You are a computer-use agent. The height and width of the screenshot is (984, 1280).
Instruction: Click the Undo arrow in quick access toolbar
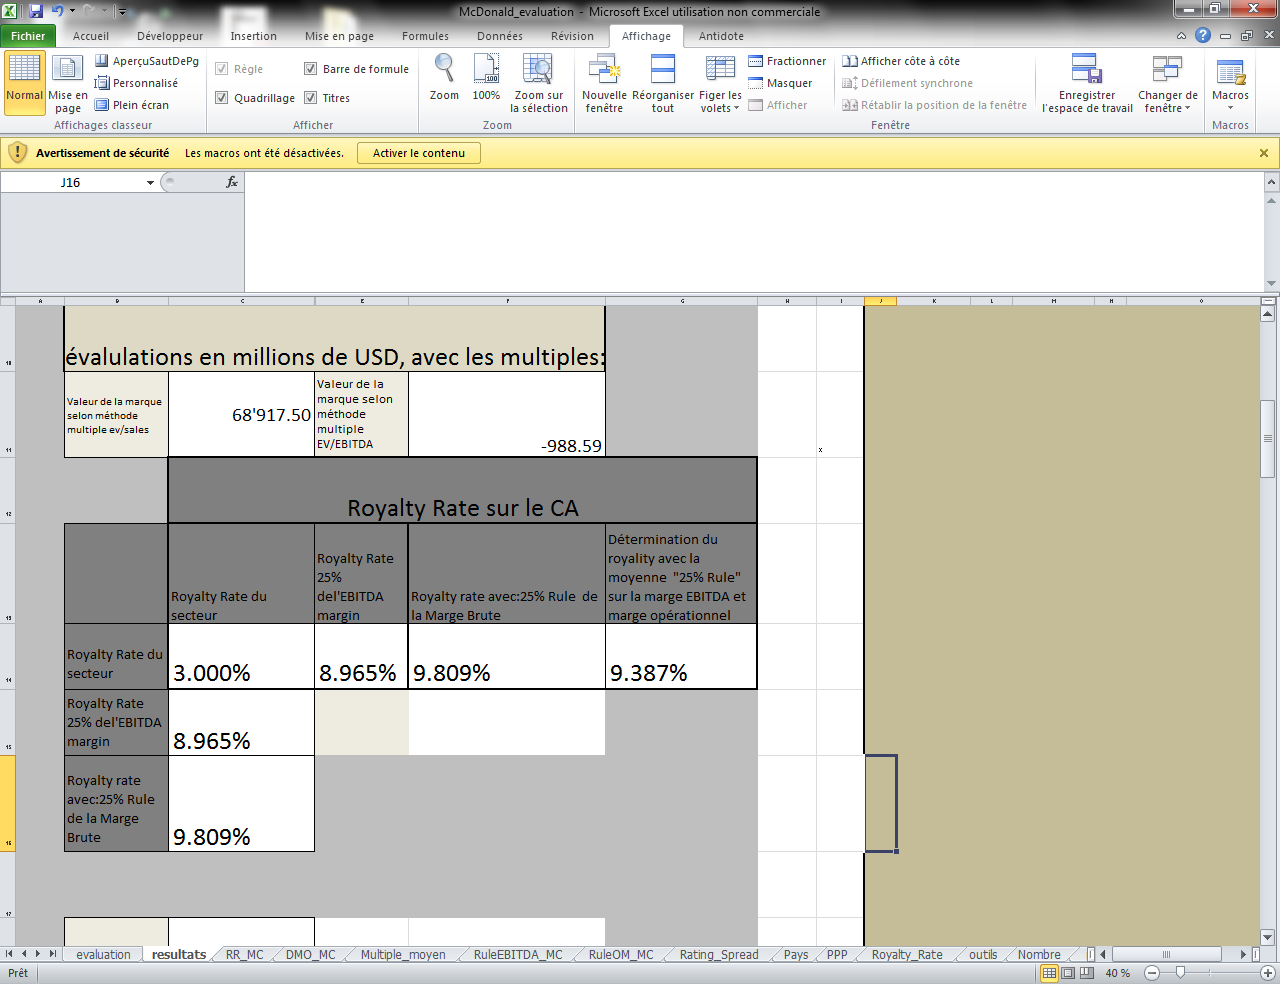coord(57,11)
